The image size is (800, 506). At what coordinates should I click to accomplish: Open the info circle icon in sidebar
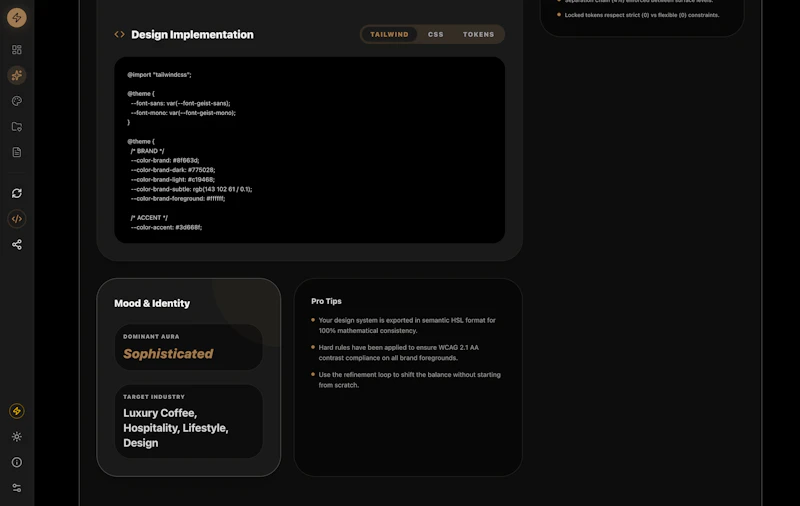point(17,462)
